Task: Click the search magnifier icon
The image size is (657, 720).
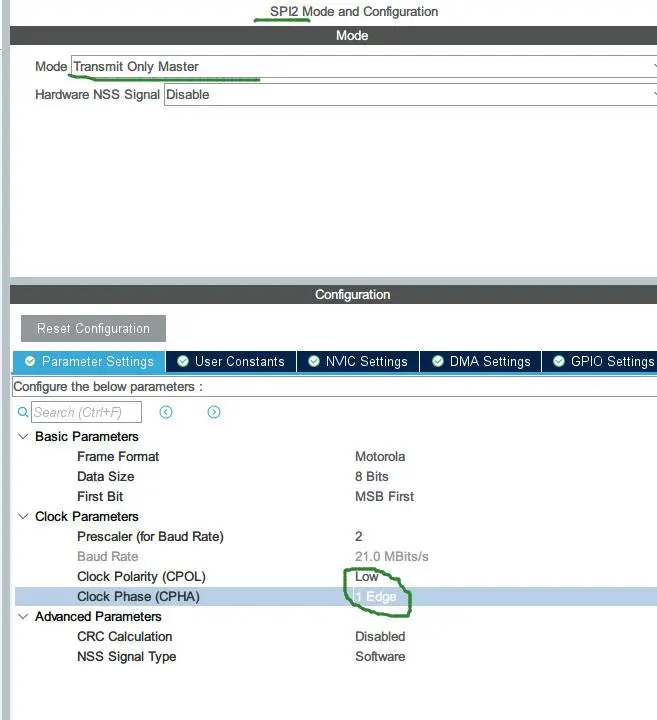Action: coord(23,412)
